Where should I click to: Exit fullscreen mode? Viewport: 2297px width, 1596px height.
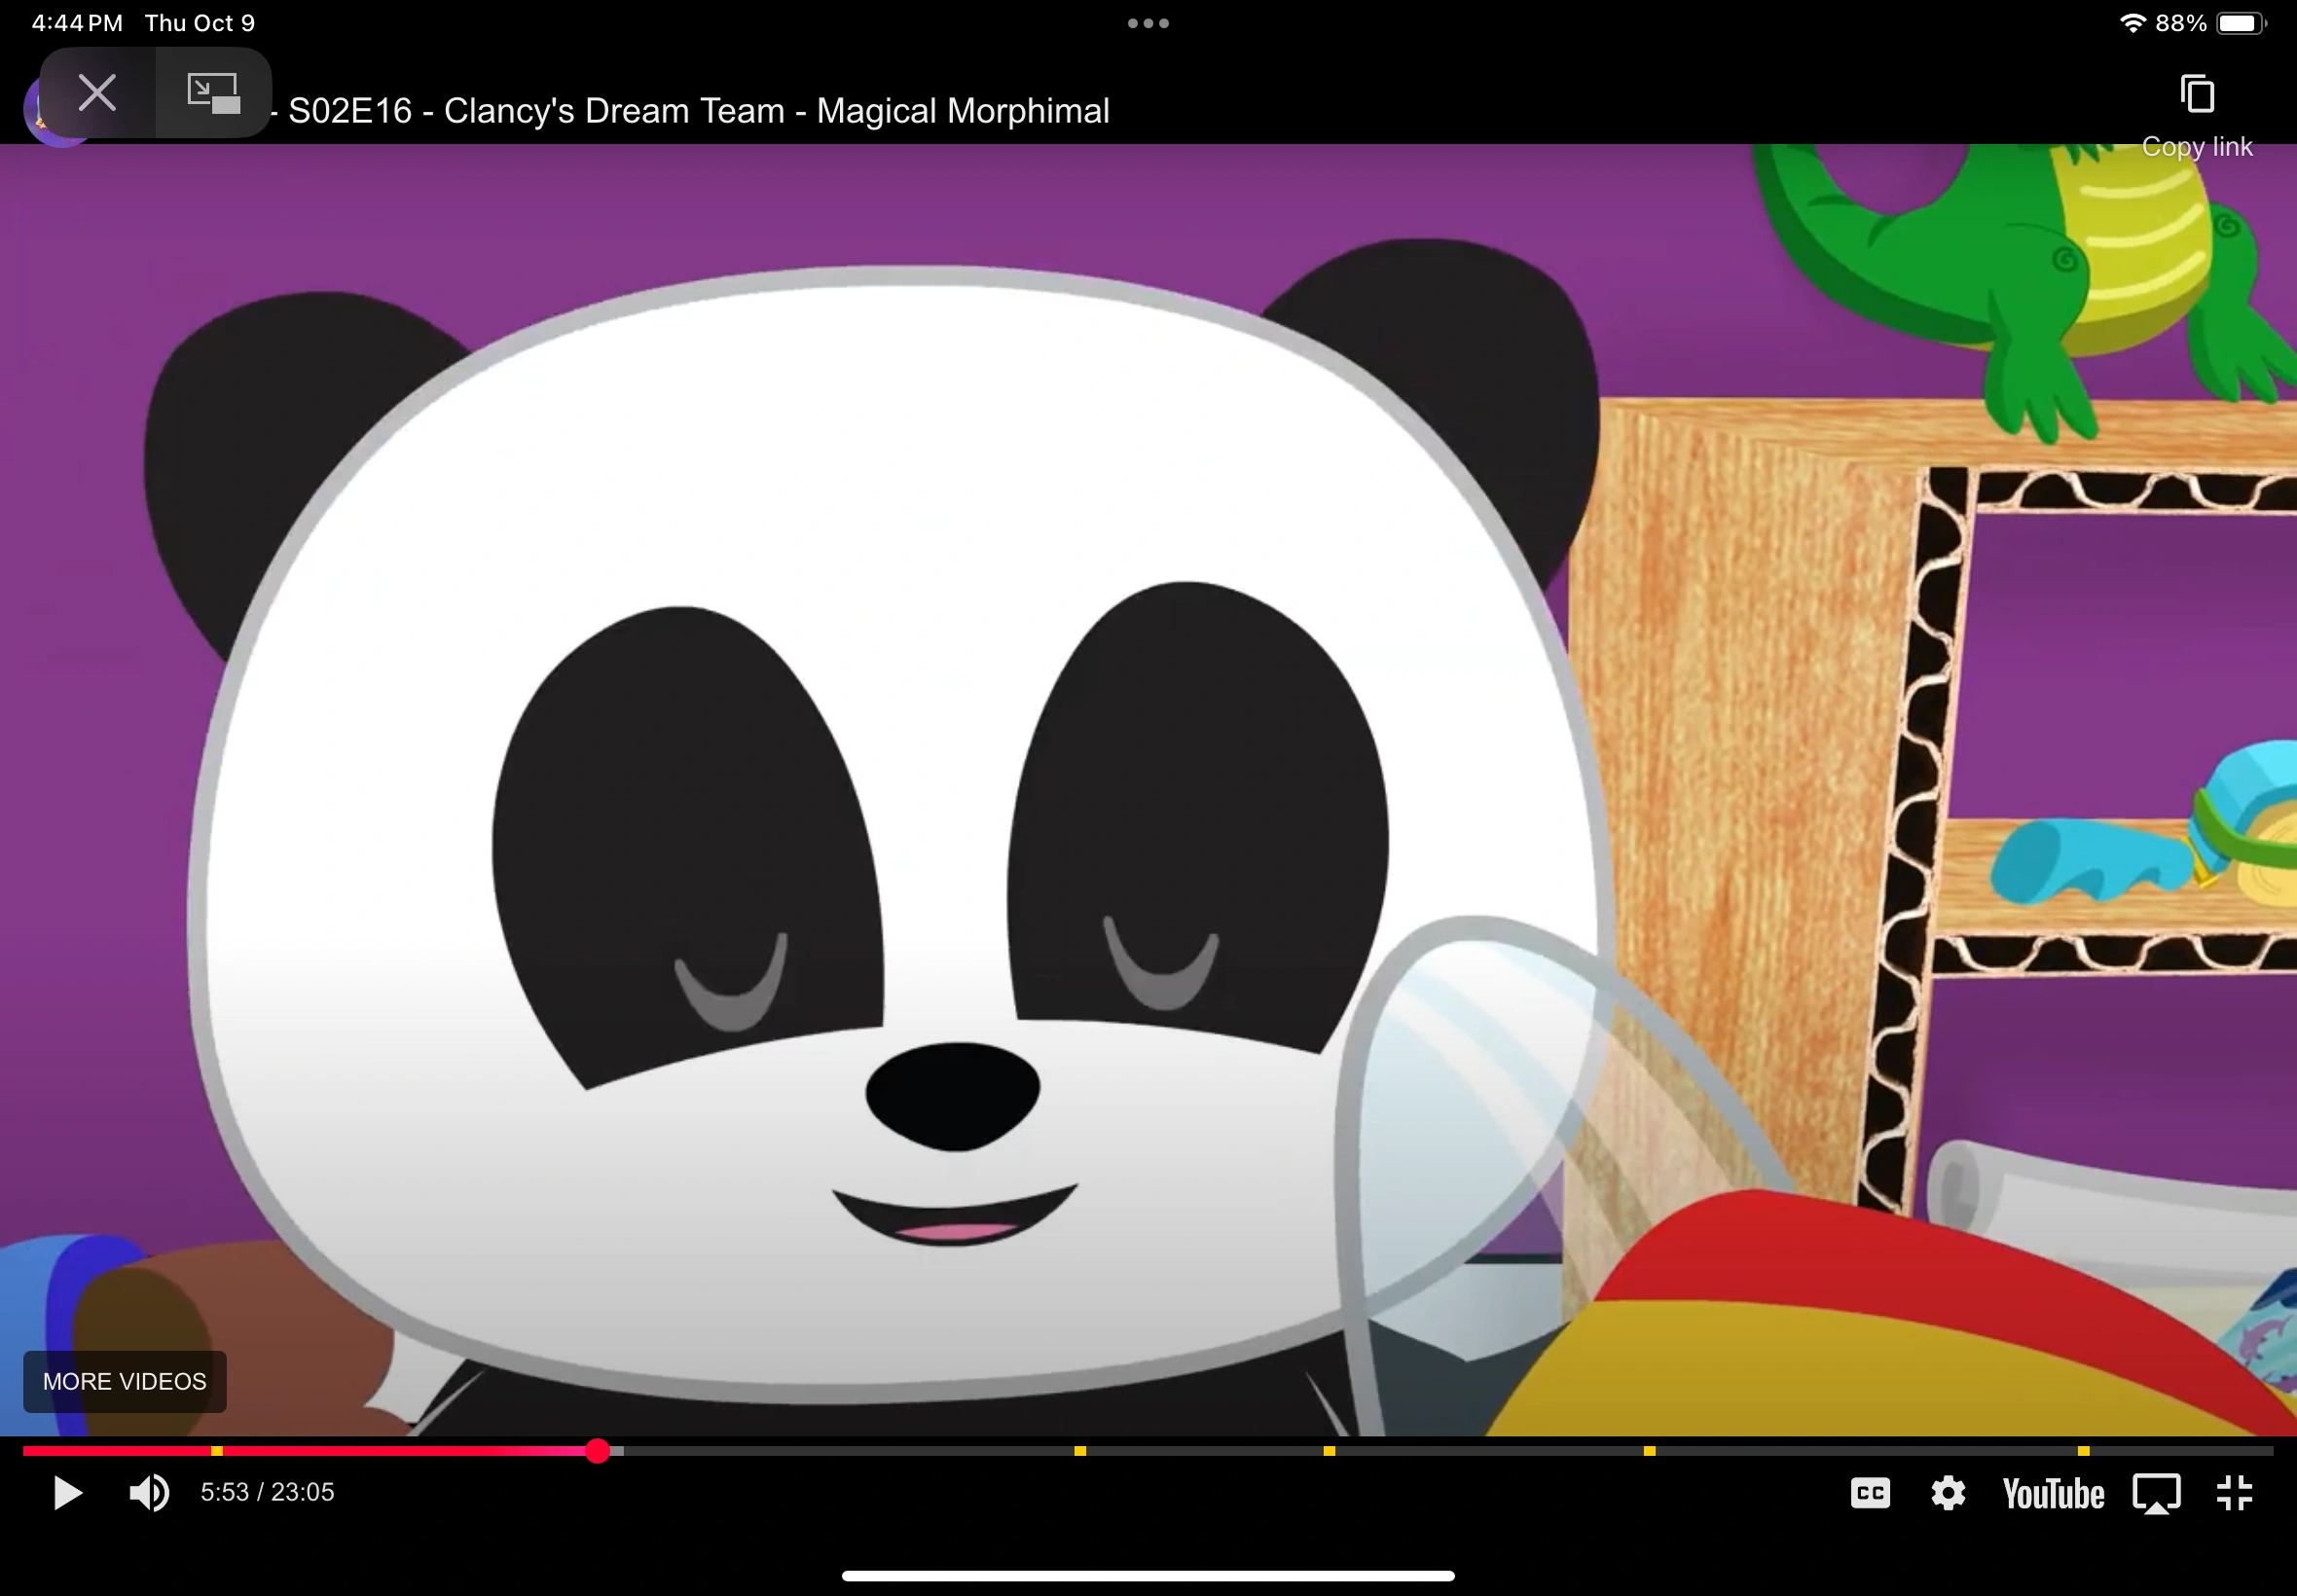click(2234, 1493)
